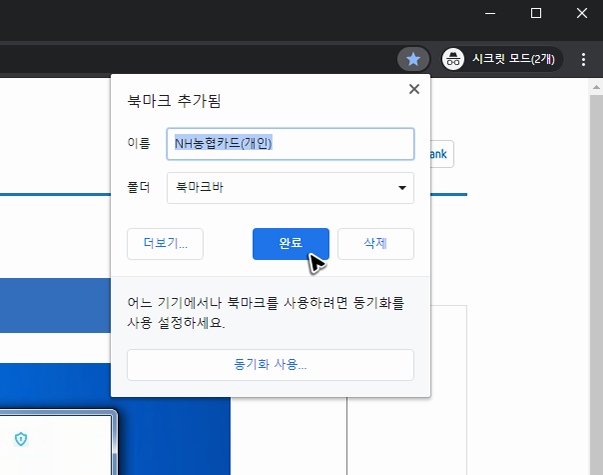Click the blue bookmark star icon
This screenshot has width=603, height=475.
coord(413,59)
